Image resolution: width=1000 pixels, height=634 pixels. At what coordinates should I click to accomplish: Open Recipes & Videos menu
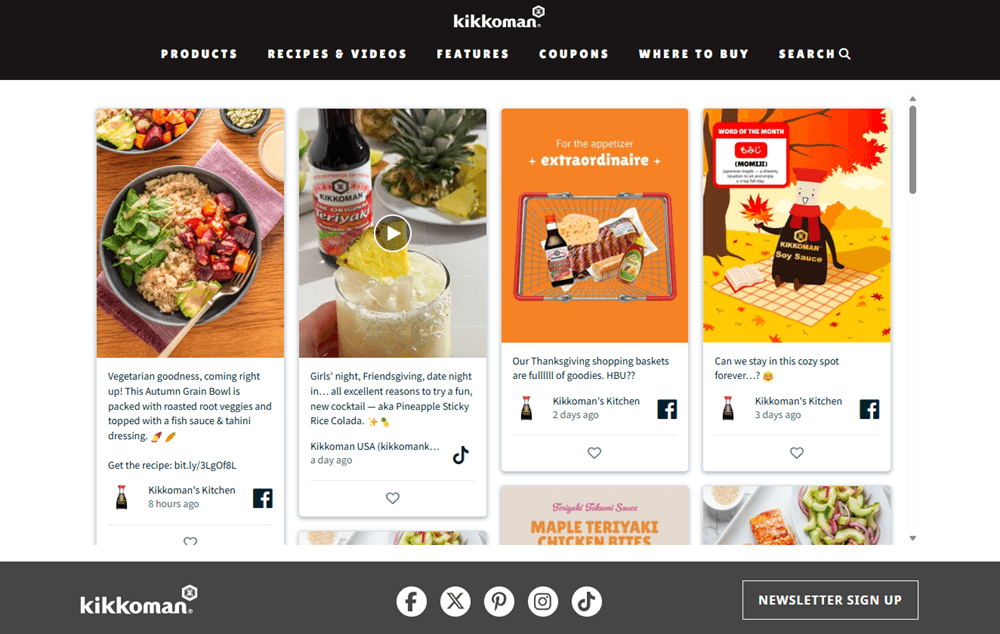click(x=337, y=54)
